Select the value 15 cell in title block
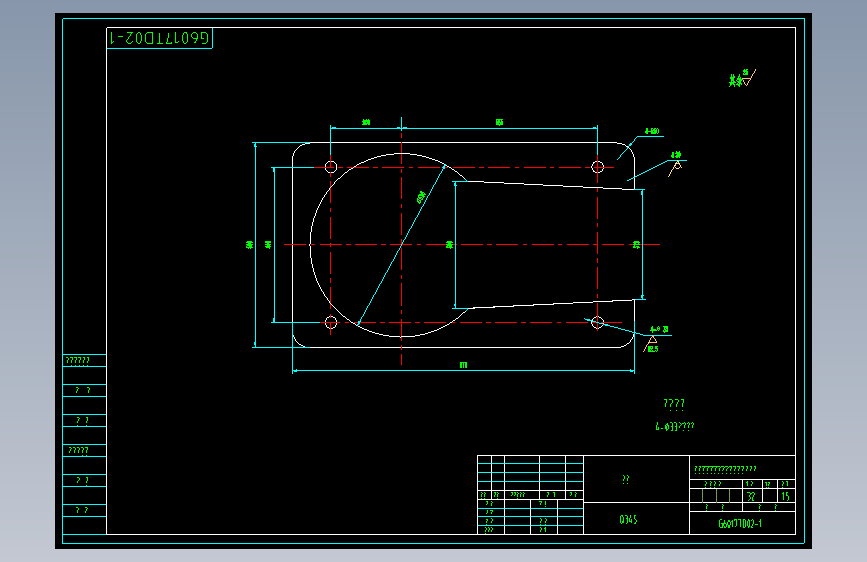 pos(786,496)
